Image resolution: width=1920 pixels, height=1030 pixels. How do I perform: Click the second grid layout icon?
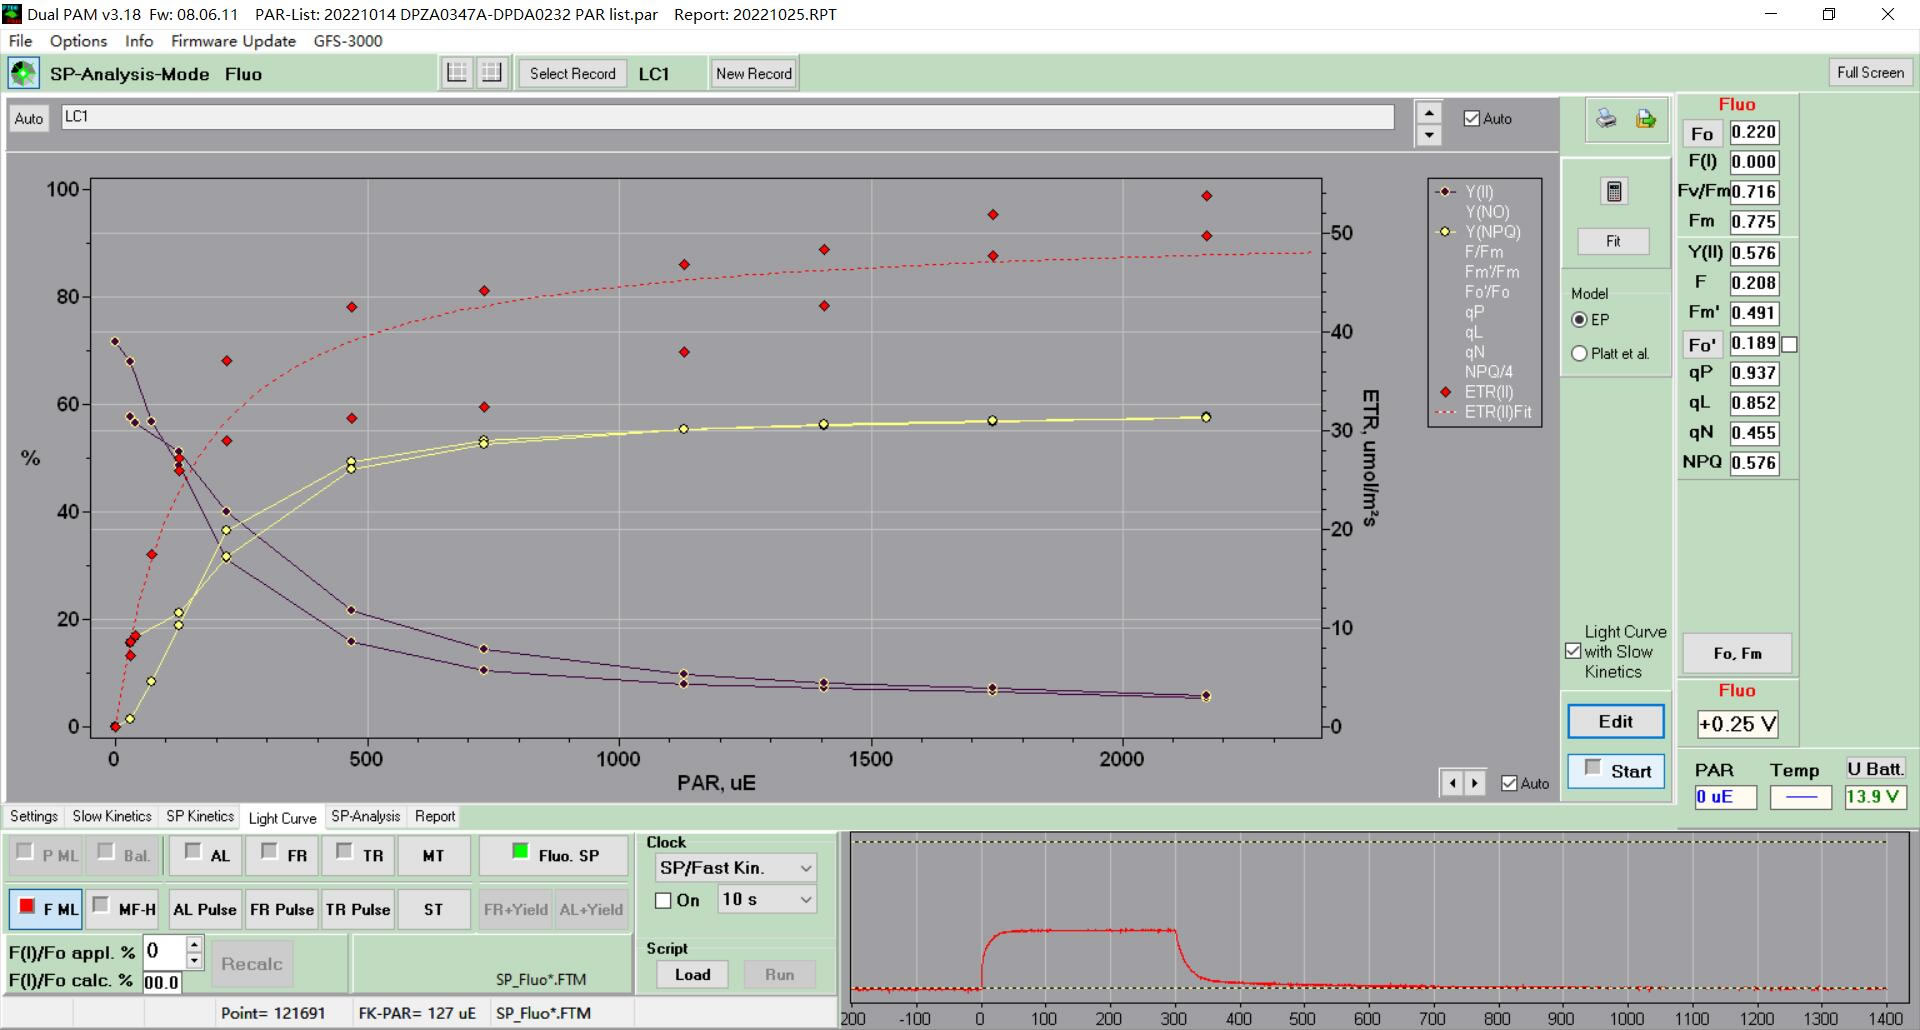[x=491, y=72]
